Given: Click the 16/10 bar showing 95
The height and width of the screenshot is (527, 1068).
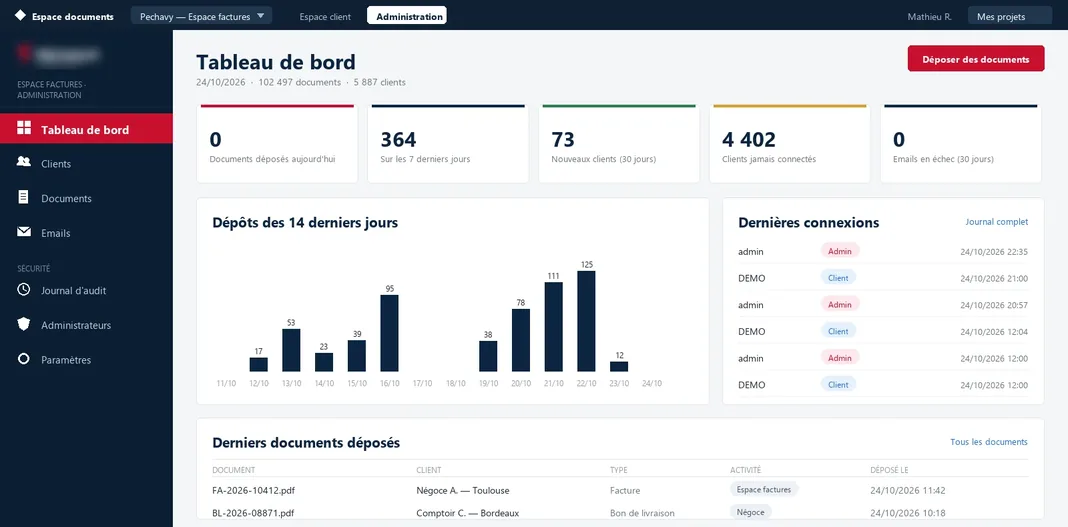Looking at the screenshot, I should pos(390,333).
